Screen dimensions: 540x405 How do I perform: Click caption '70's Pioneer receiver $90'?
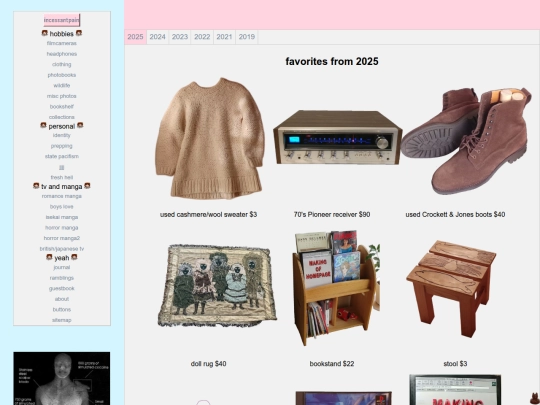[332, 215]
